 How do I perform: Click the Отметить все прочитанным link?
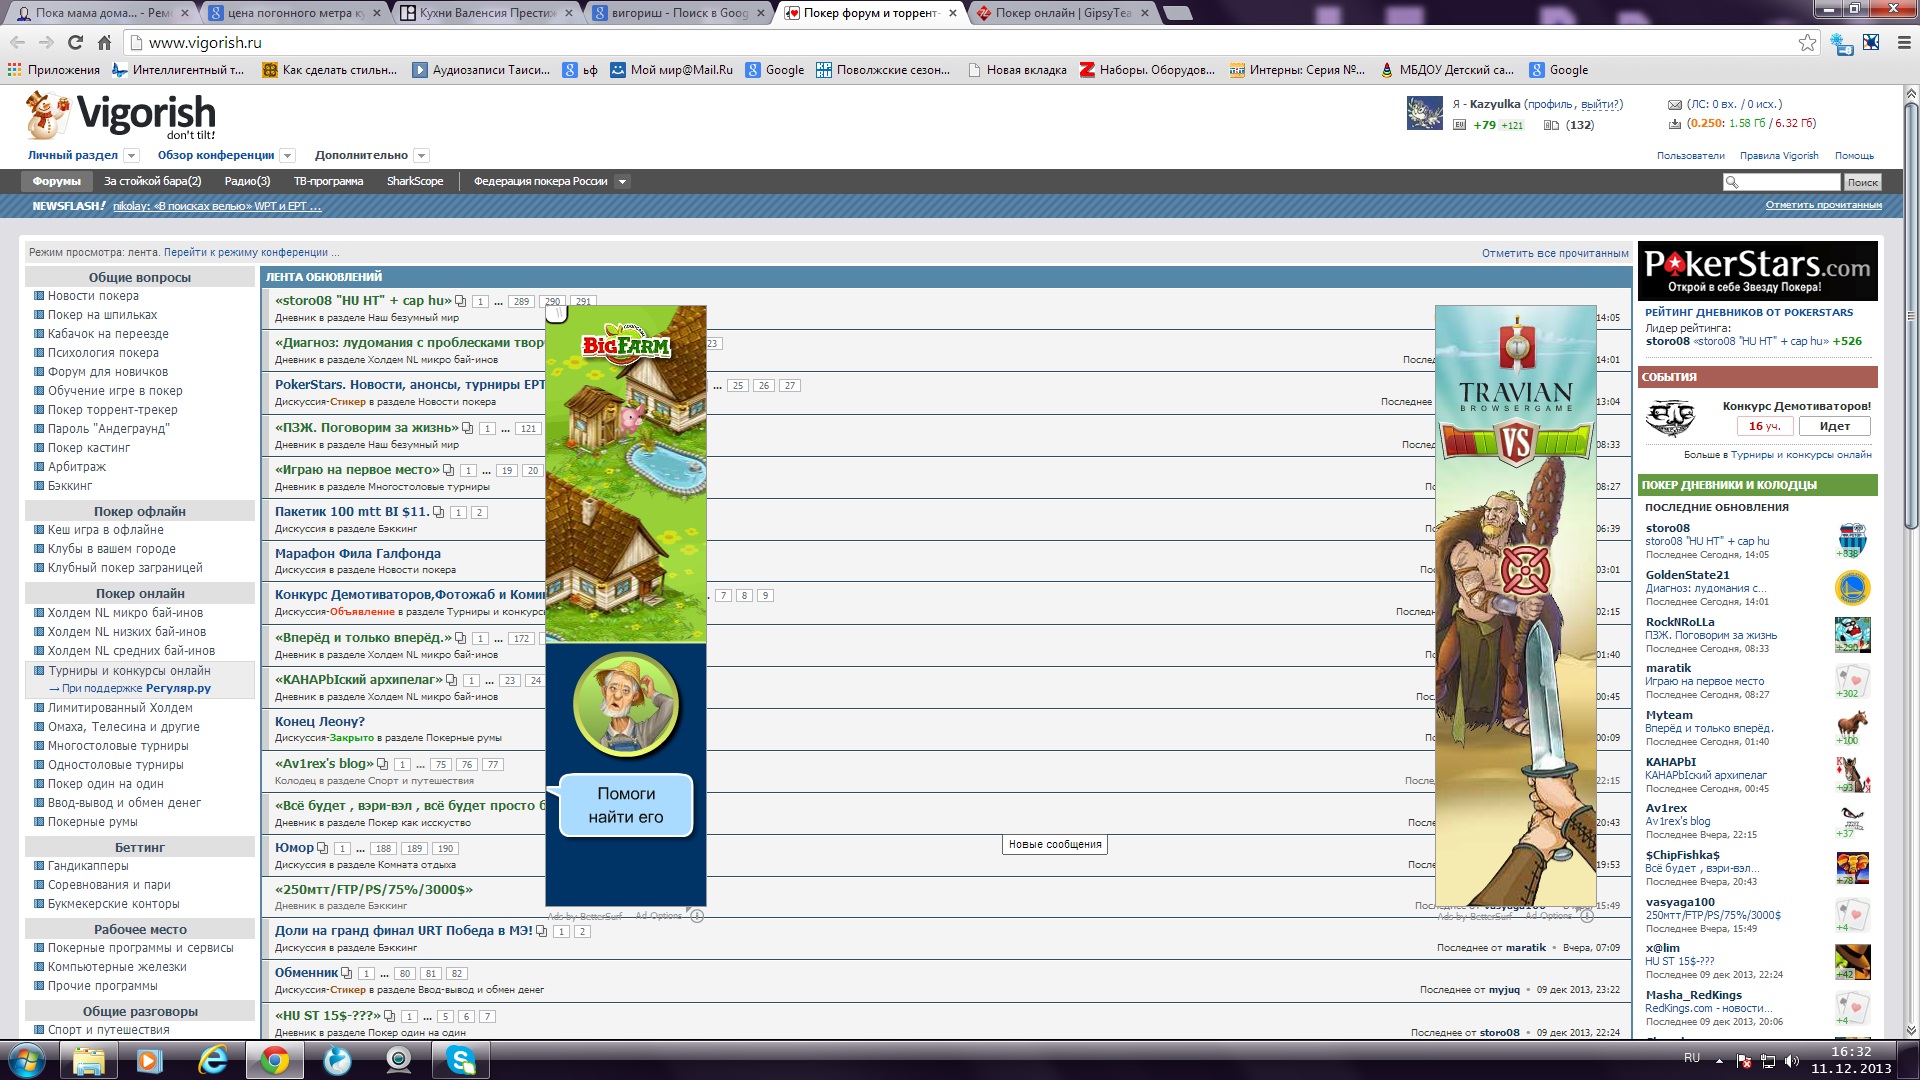[x=1554, y=253]
